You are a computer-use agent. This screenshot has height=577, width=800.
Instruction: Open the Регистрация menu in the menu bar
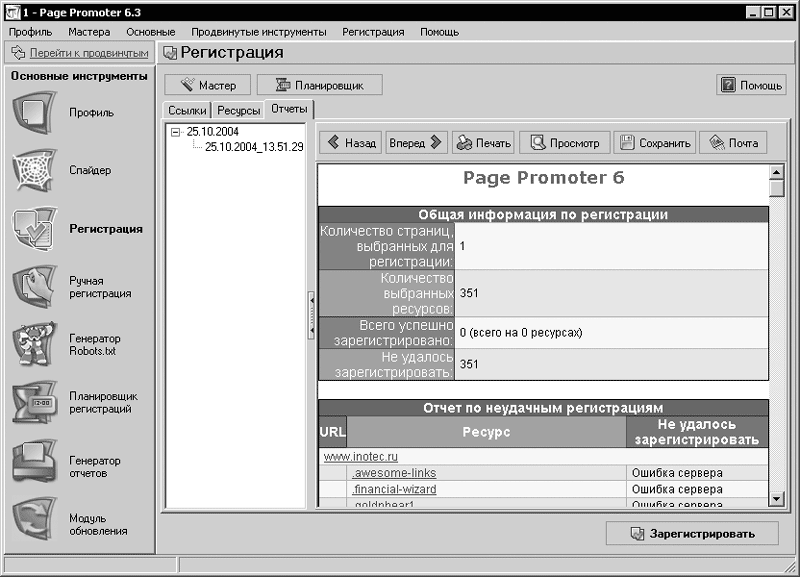[373, 32]
